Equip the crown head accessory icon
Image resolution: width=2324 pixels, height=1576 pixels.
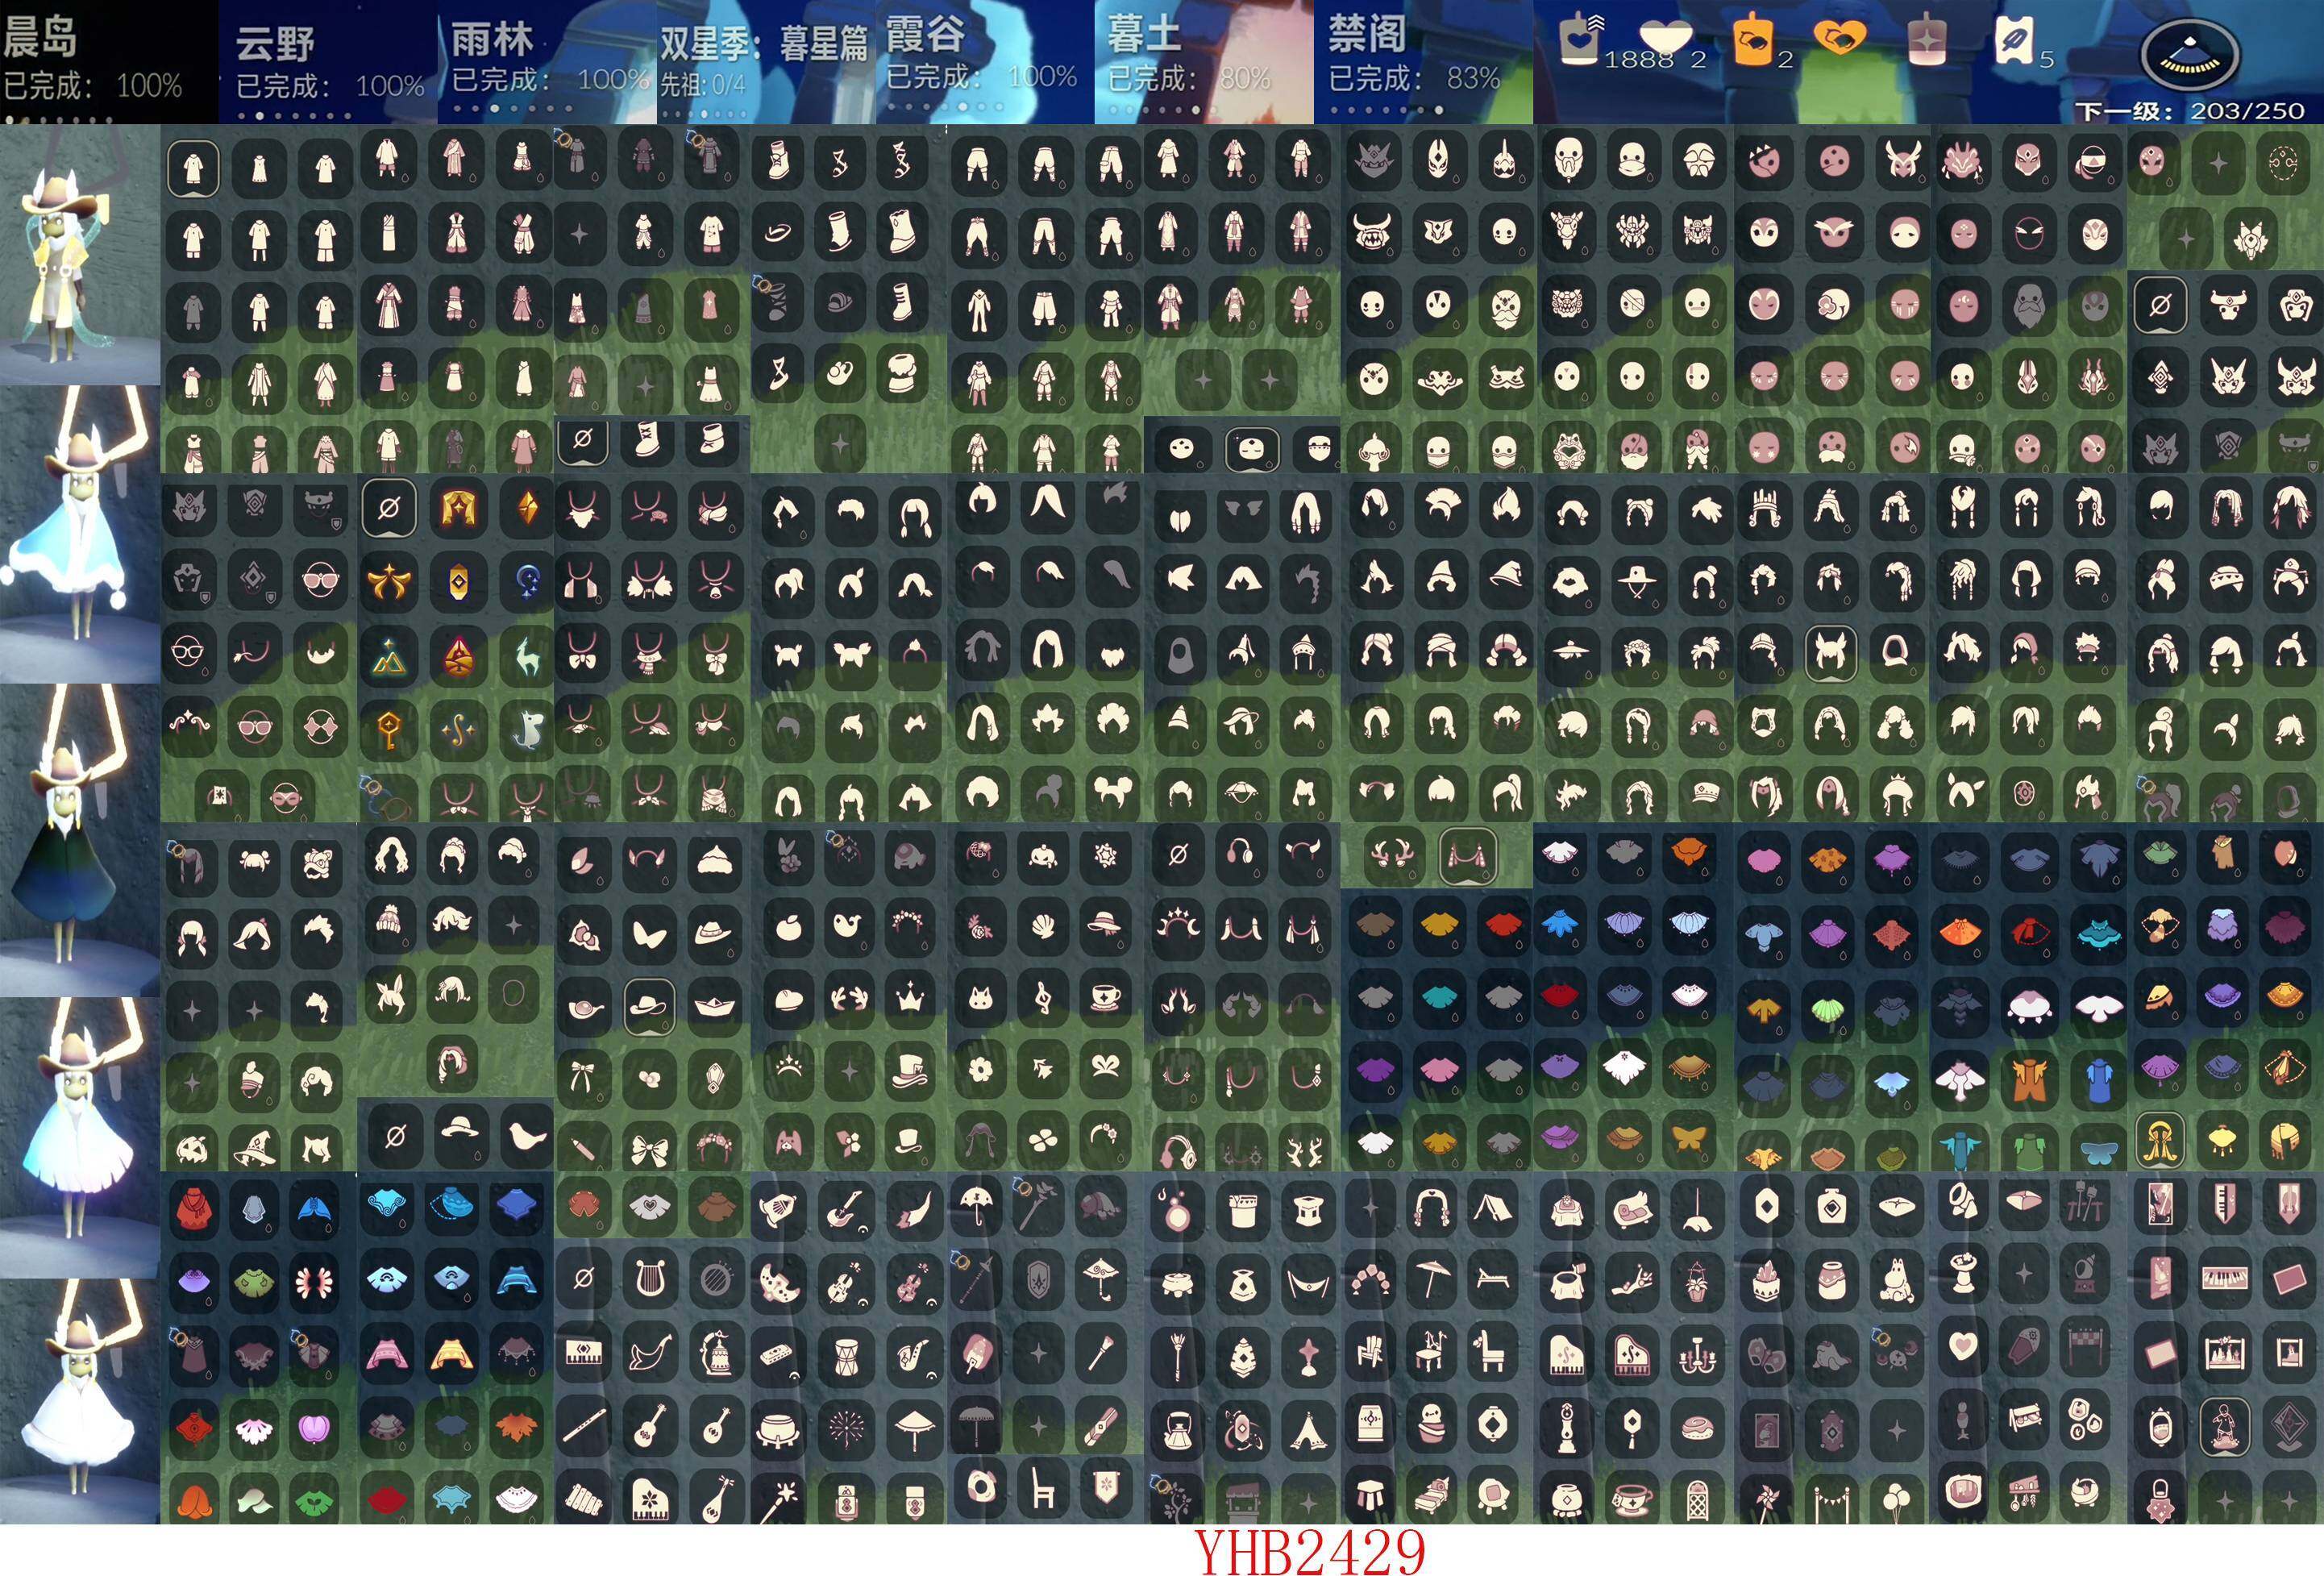909,997
